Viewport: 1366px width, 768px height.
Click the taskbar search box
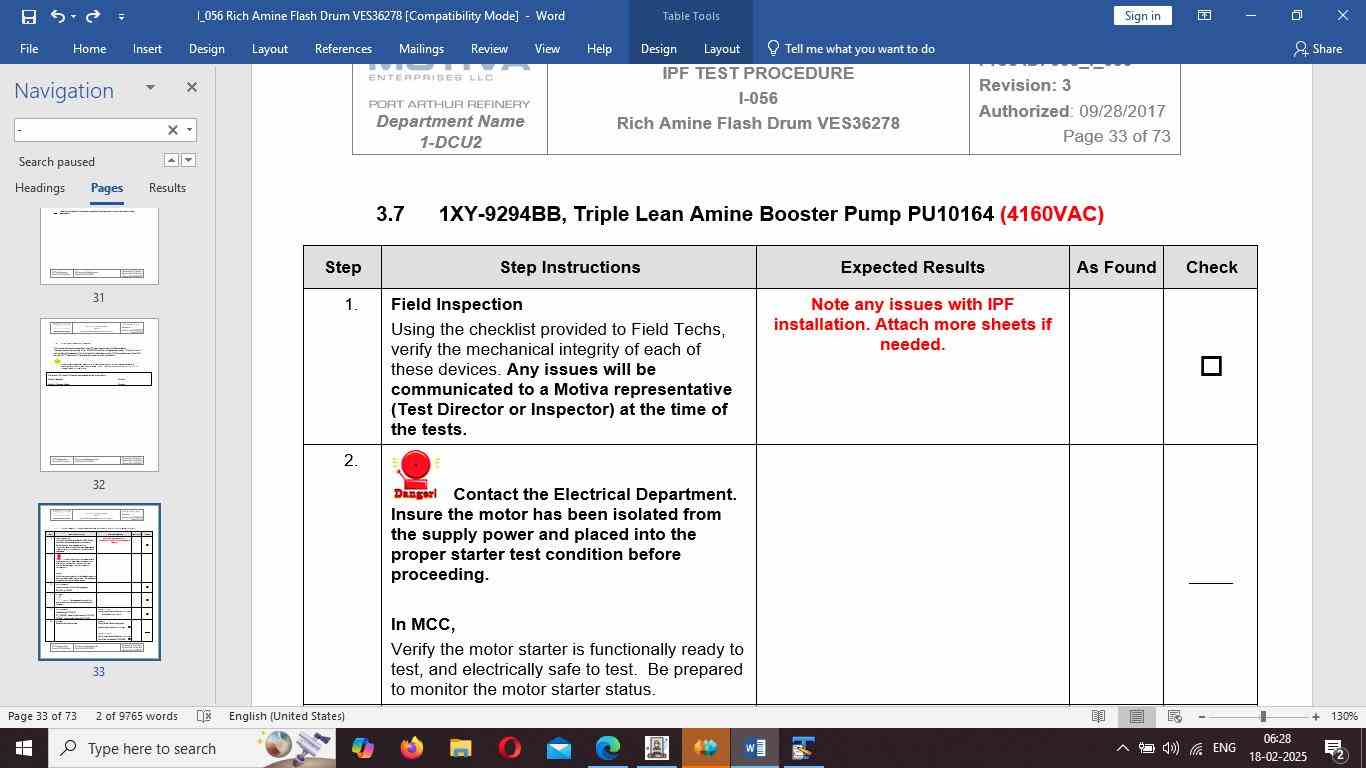pyautogui.click(x=192, y=748)
